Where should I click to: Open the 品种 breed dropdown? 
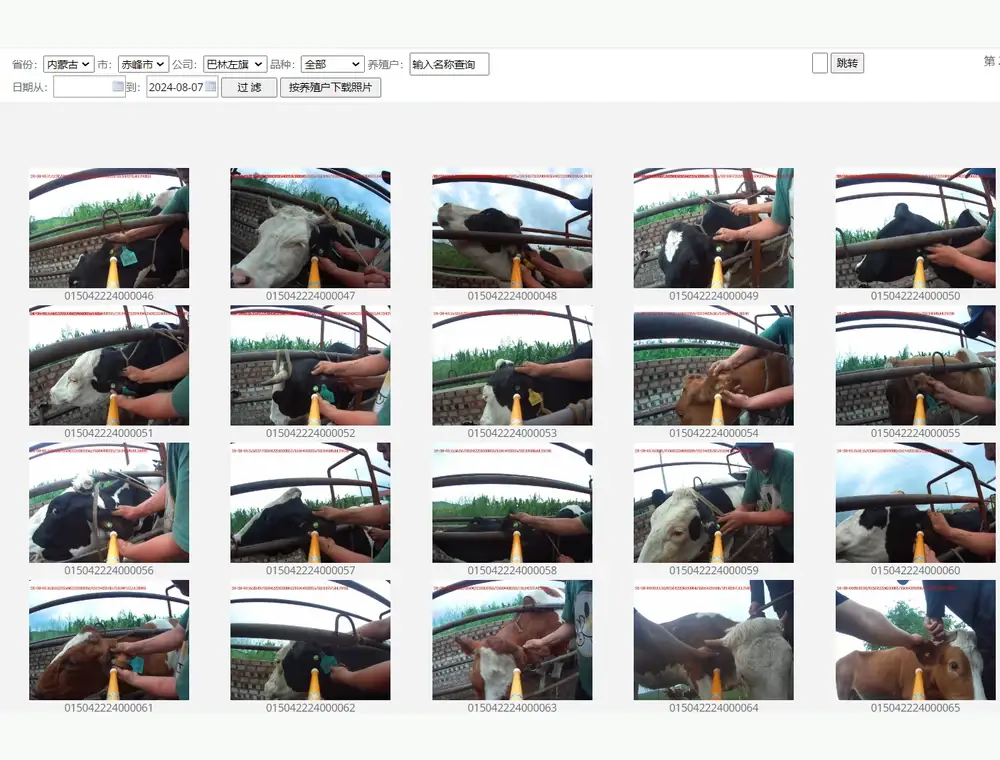[332, 64]
